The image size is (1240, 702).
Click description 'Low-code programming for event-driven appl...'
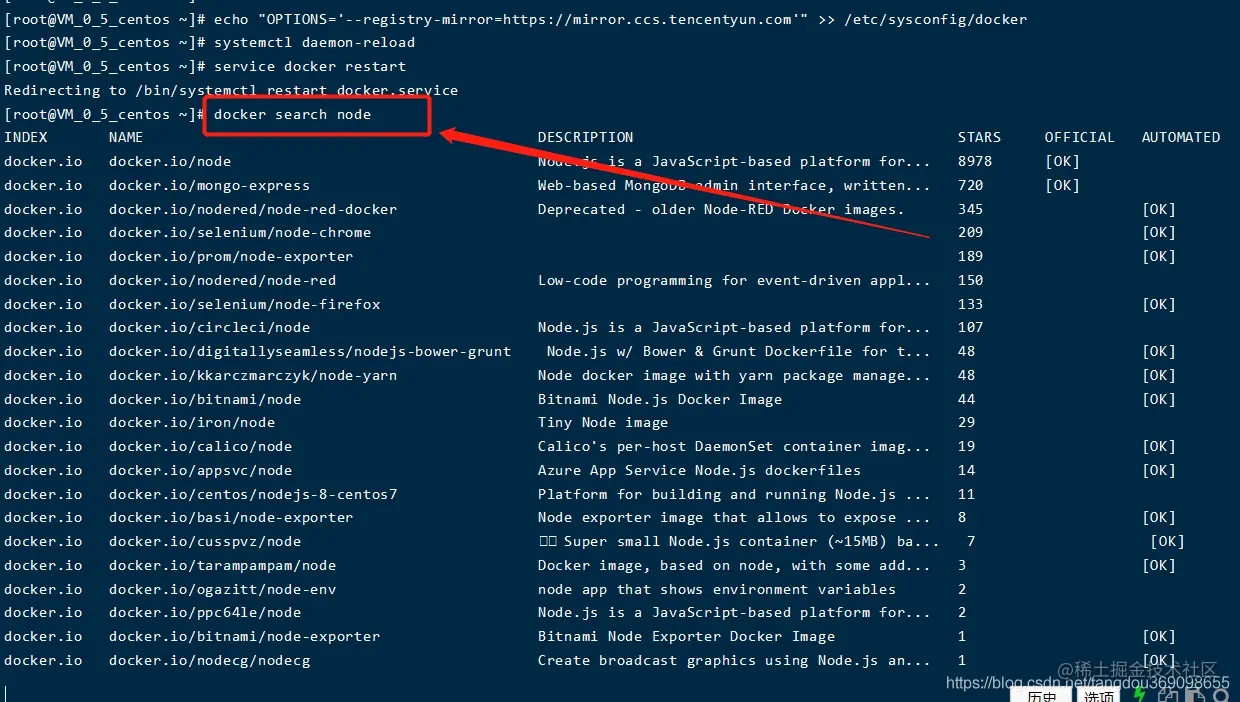(x=734, y=280)
